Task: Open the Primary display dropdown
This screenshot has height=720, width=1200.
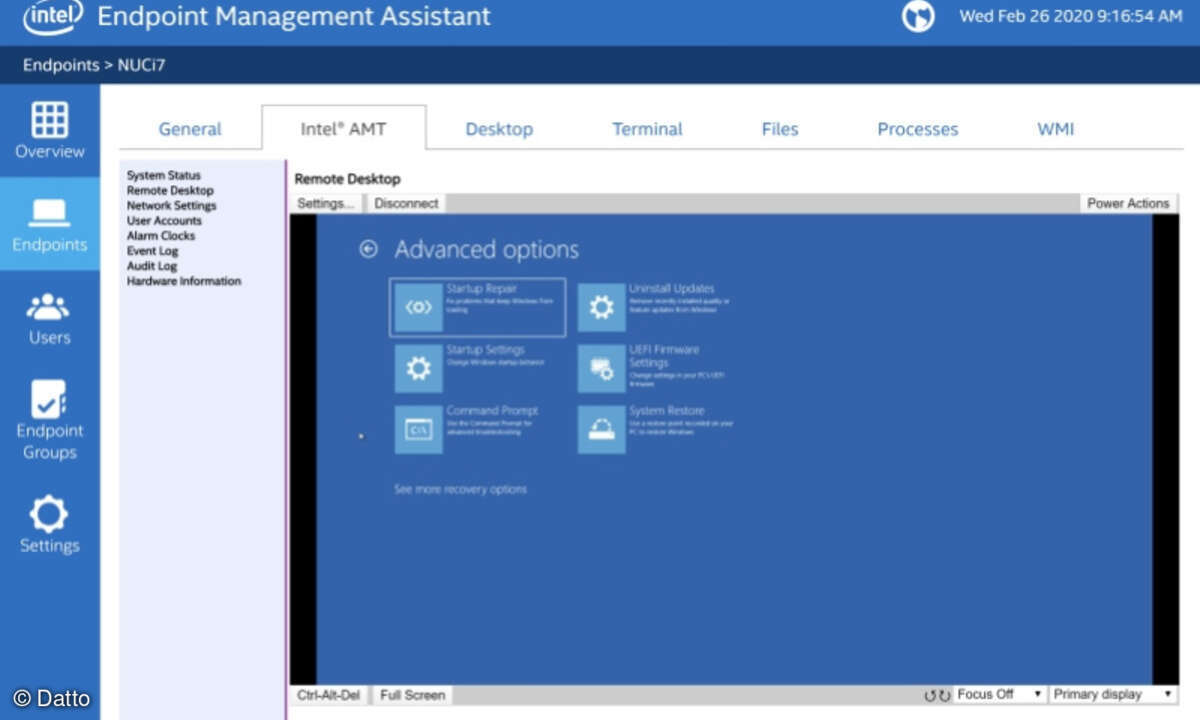Action: coord(1113,694)
